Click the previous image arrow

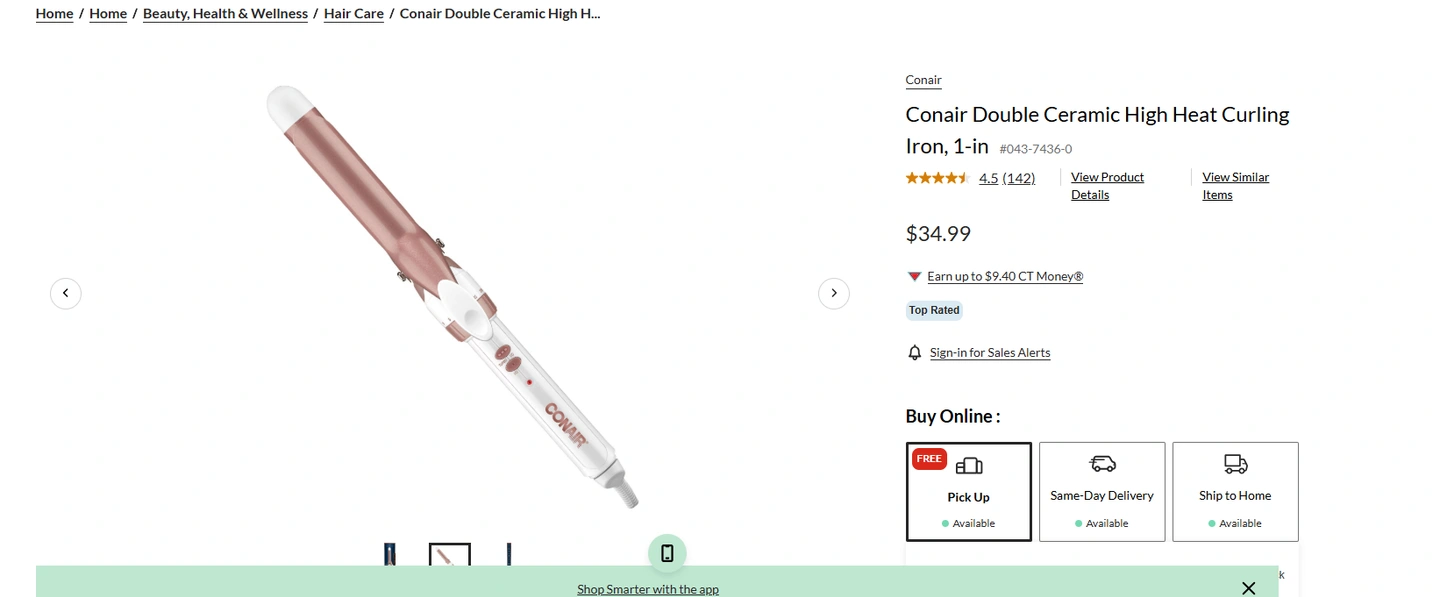click(66, 293)
